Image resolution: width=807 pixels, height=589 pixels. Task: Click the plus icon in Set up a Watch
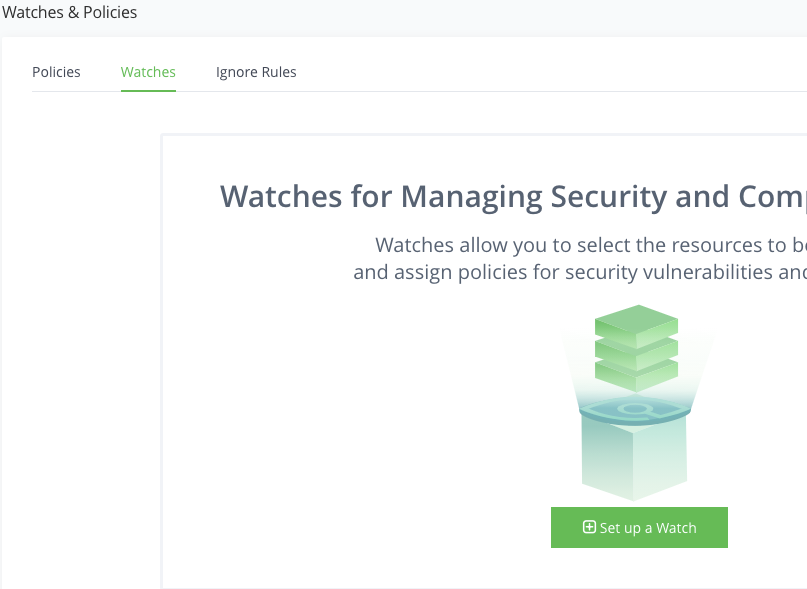[589, 528]
